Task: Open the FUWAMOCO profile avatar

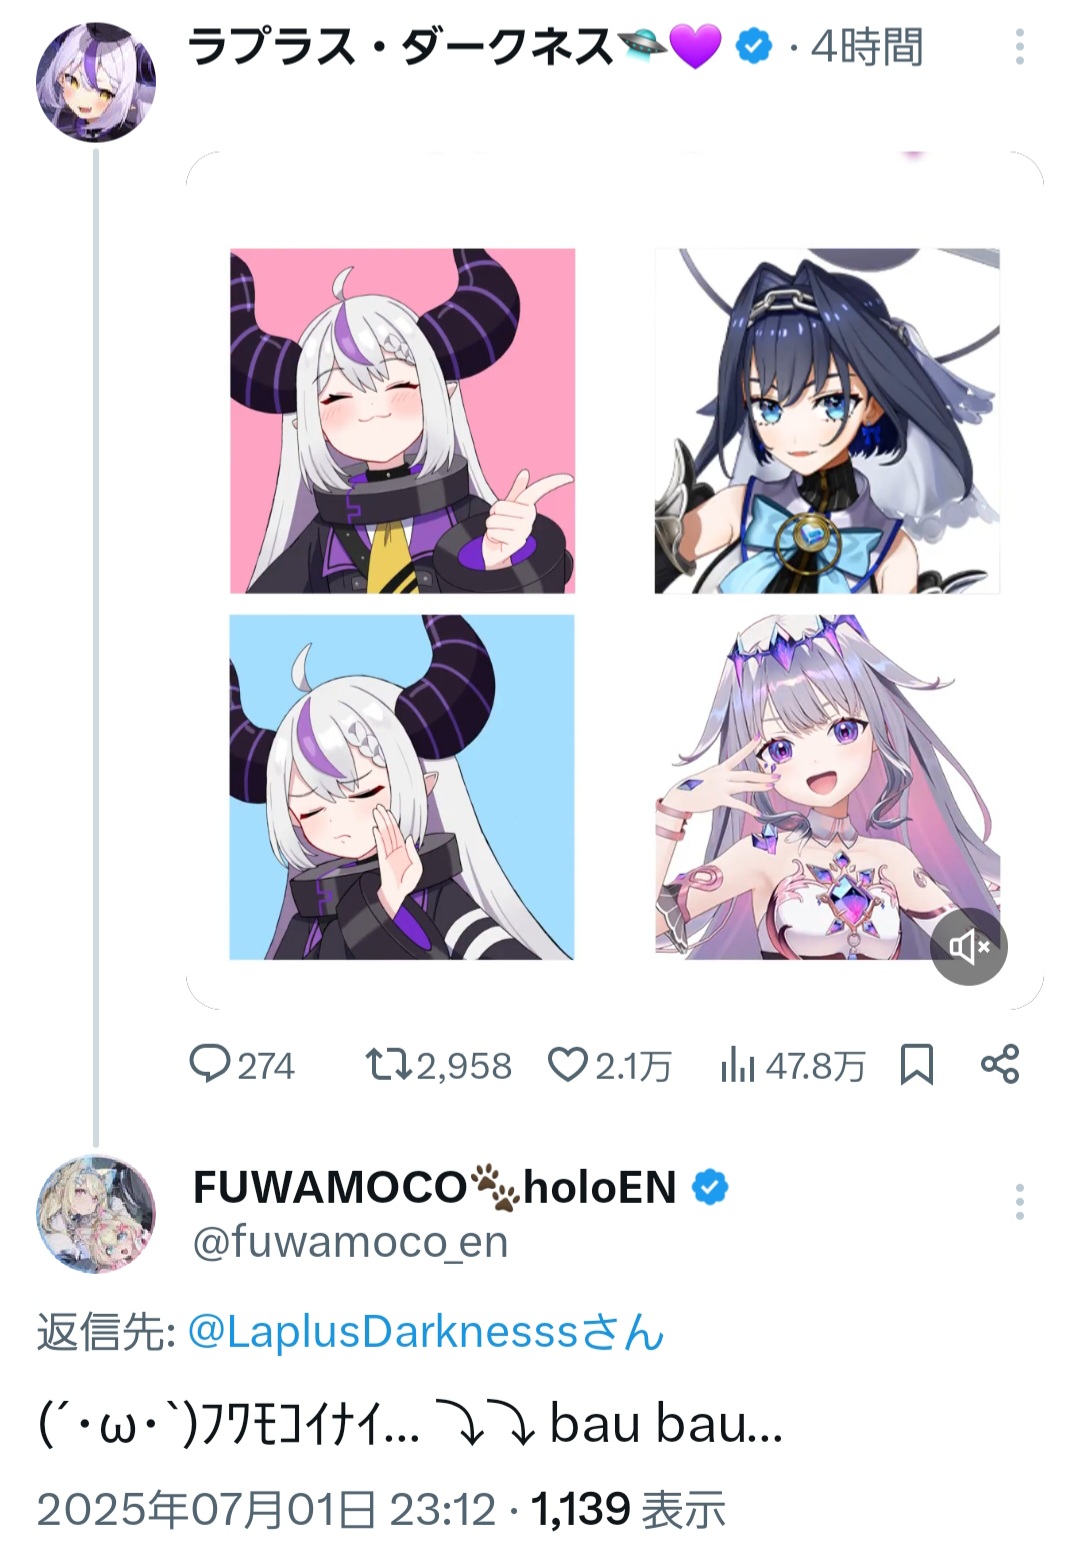Action: pos(96,1214)
